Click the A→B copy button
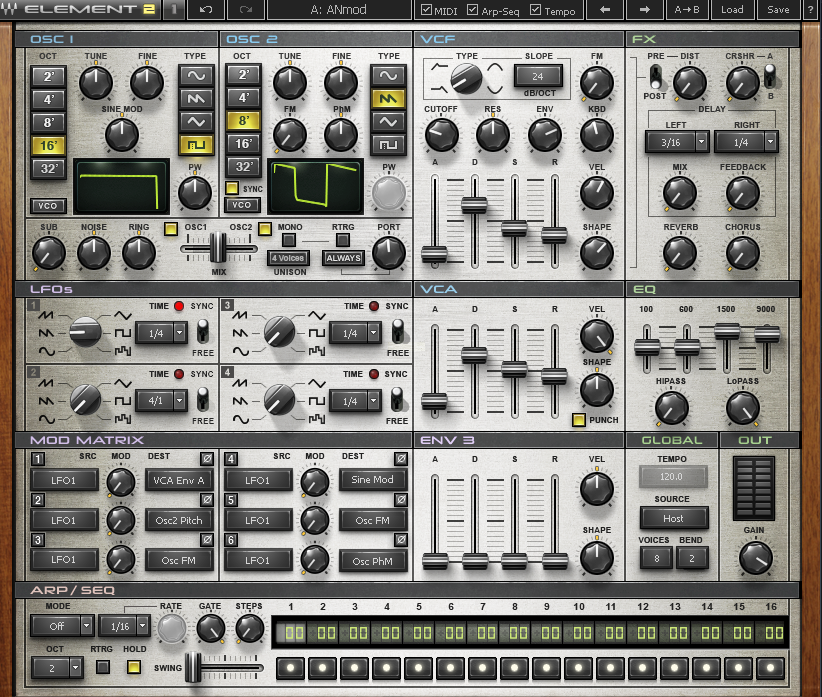The height and width of the screenshot is (697, 822). tap(687, 9)
